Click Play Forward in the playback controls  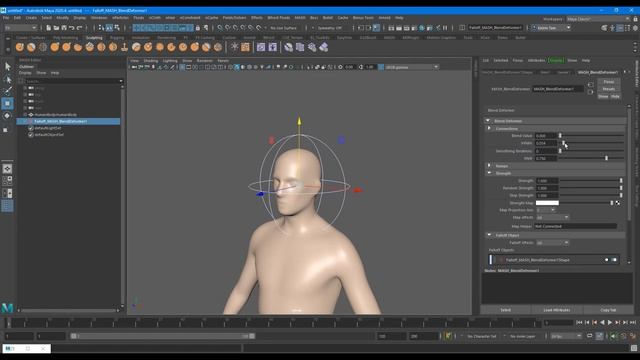[x=610, y=322]
